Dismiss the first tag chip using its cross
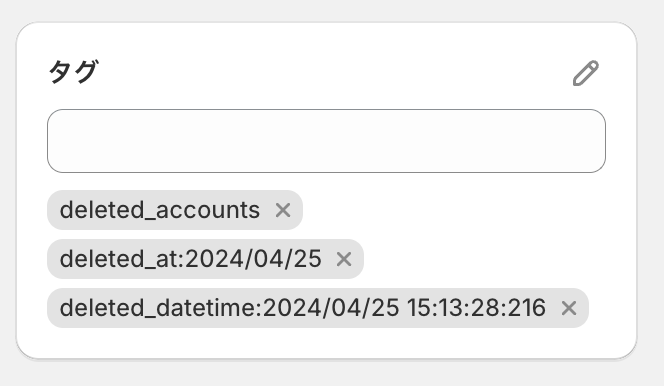This screenshot has width=664, height=386. [283, 210]
